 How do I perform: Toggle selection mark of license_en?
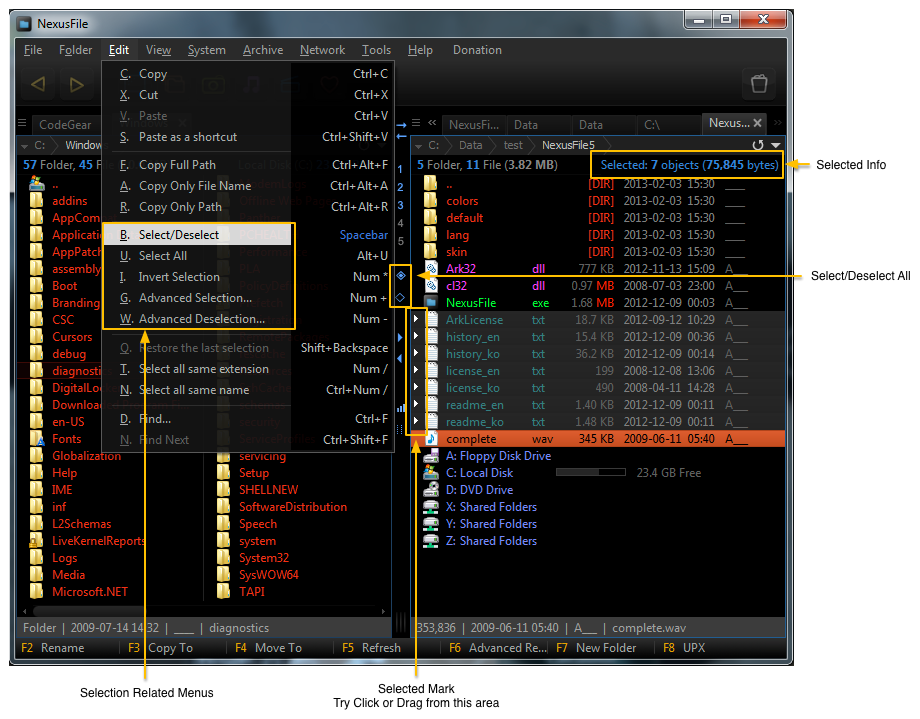[x=415, y=370]
